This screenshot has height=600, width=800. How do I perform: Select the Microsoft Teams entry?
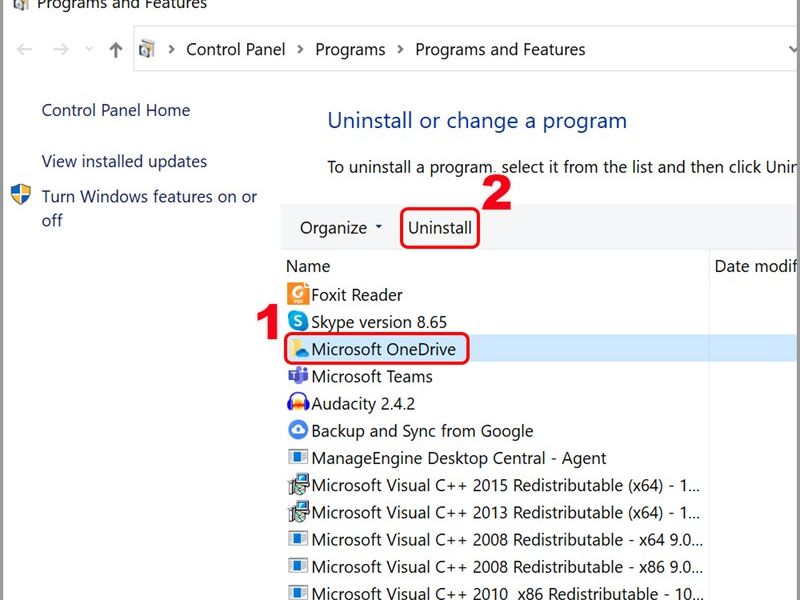pos(371,376)
